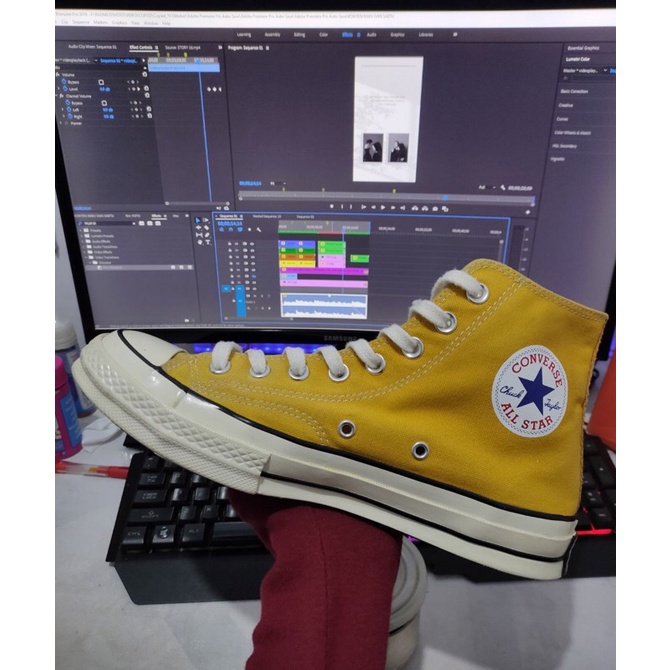Click the Step Back frame button
670x670 pixels.
click(x=373, y=208)
